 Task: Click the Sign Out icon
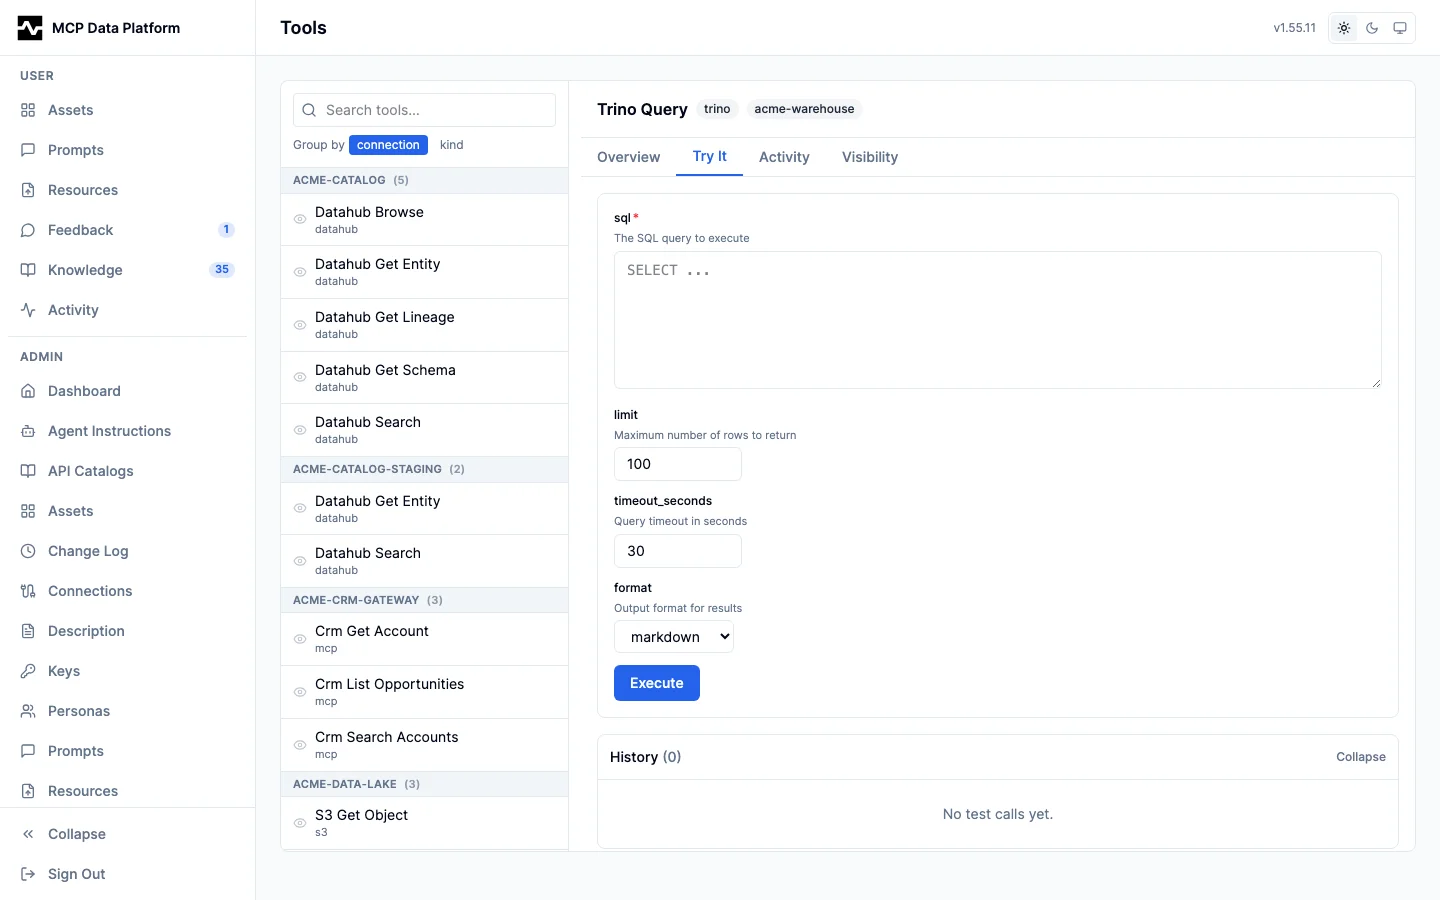pos(28,874)
